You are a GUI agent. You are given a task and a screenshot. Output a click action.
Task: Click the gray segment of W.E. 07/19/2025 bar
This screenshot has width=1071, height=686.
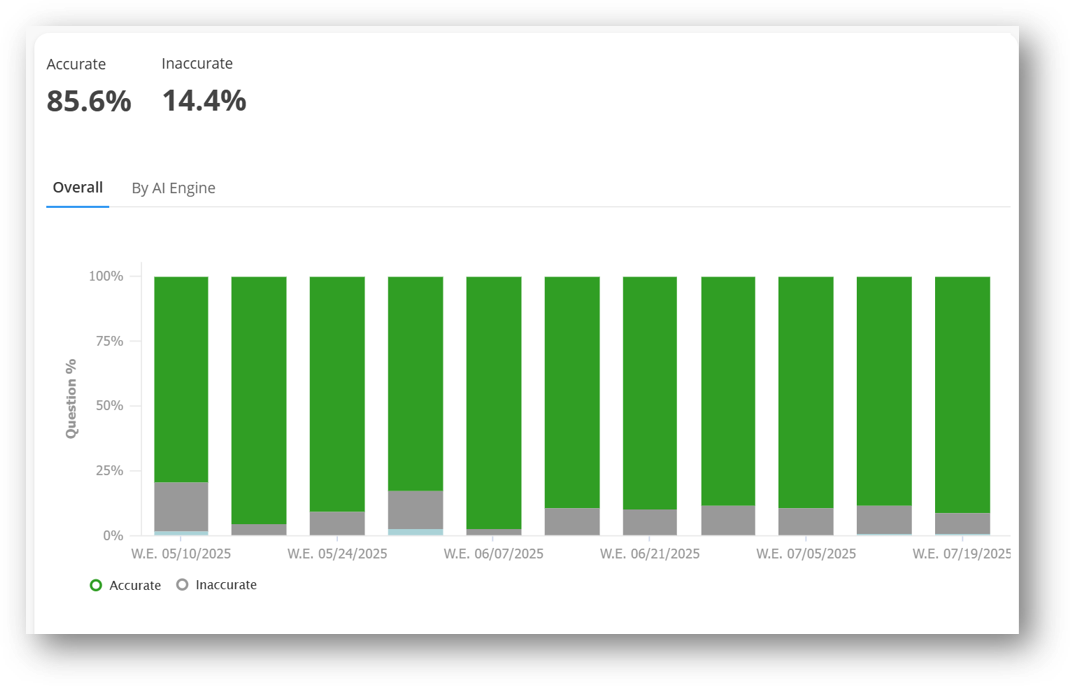[x=962, y=523]
